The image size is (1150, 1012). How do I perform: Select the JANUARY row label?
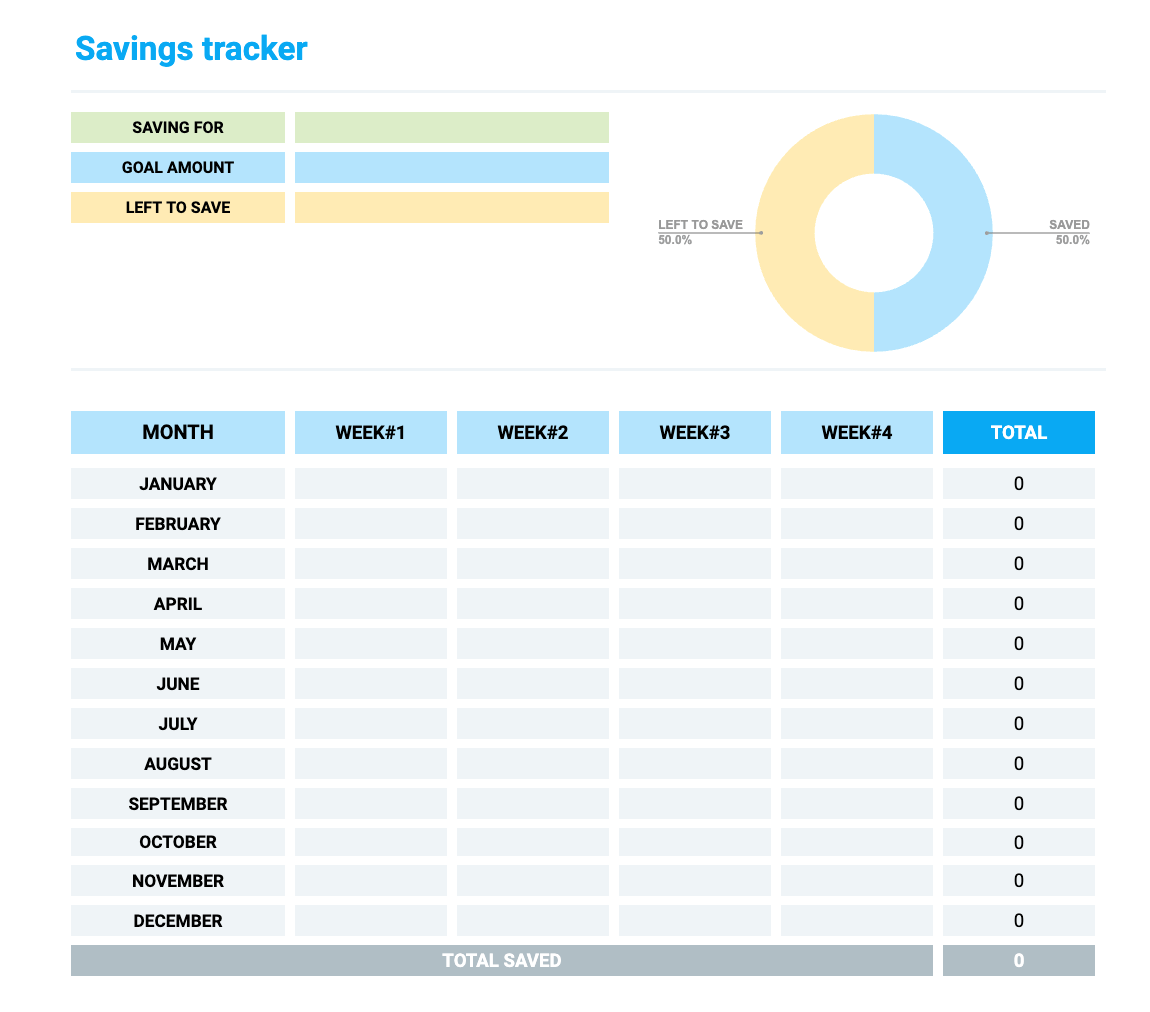pyautogui.click(x=177, y=484)
